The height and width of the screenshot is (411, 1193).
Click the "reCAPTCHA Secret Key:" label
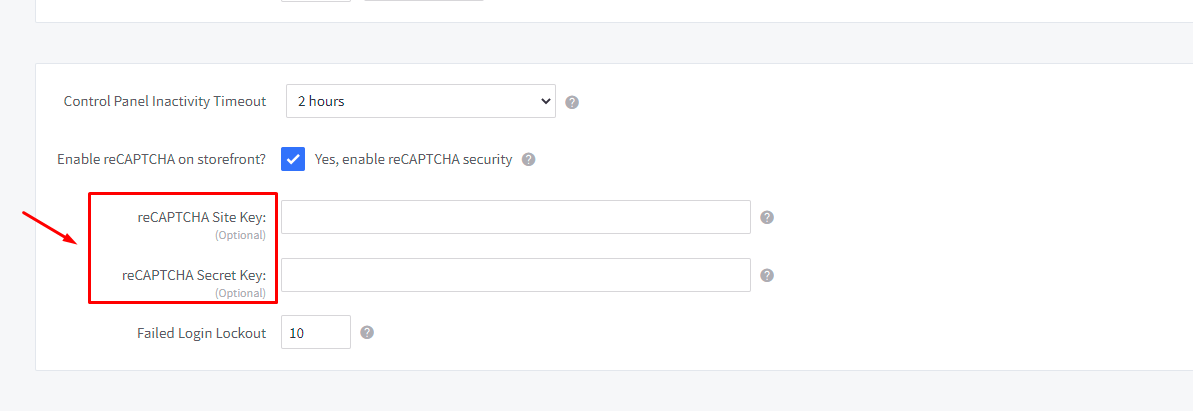(x=194, y=275)
